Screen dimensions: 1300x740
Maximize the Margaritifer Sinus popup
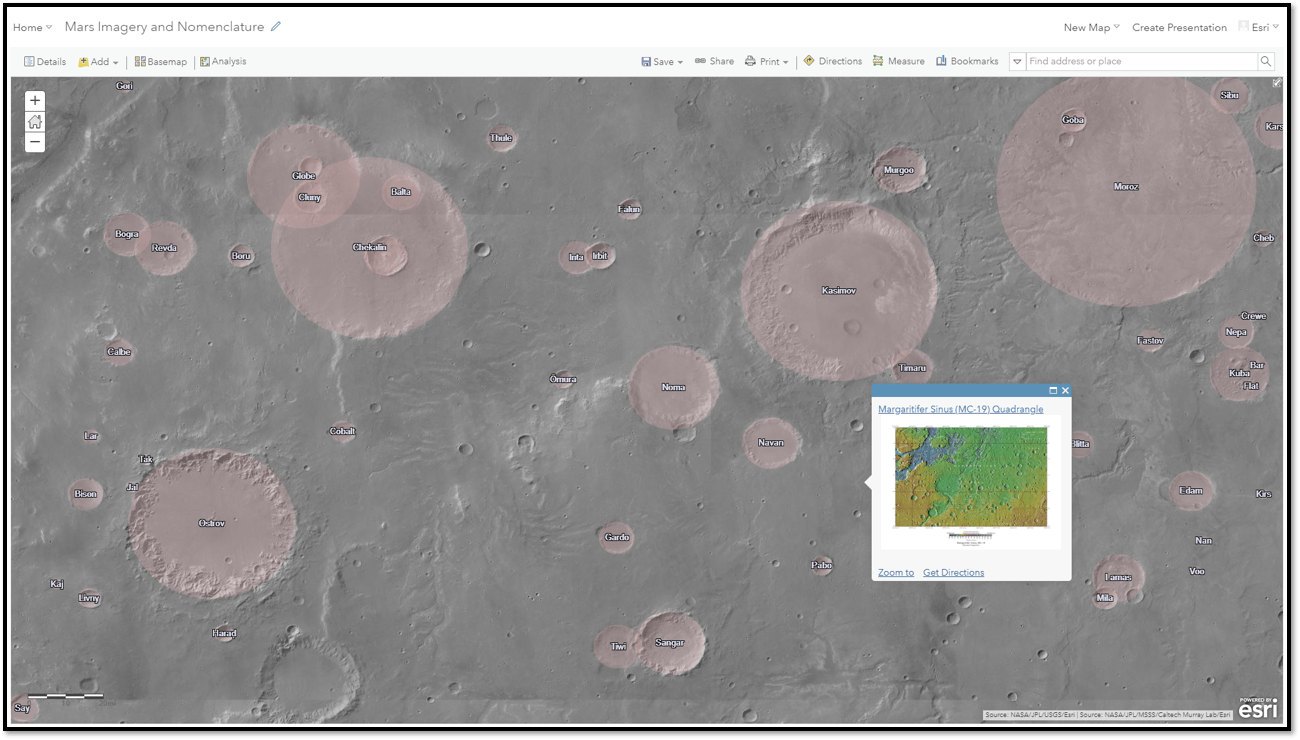point(1053,390)
